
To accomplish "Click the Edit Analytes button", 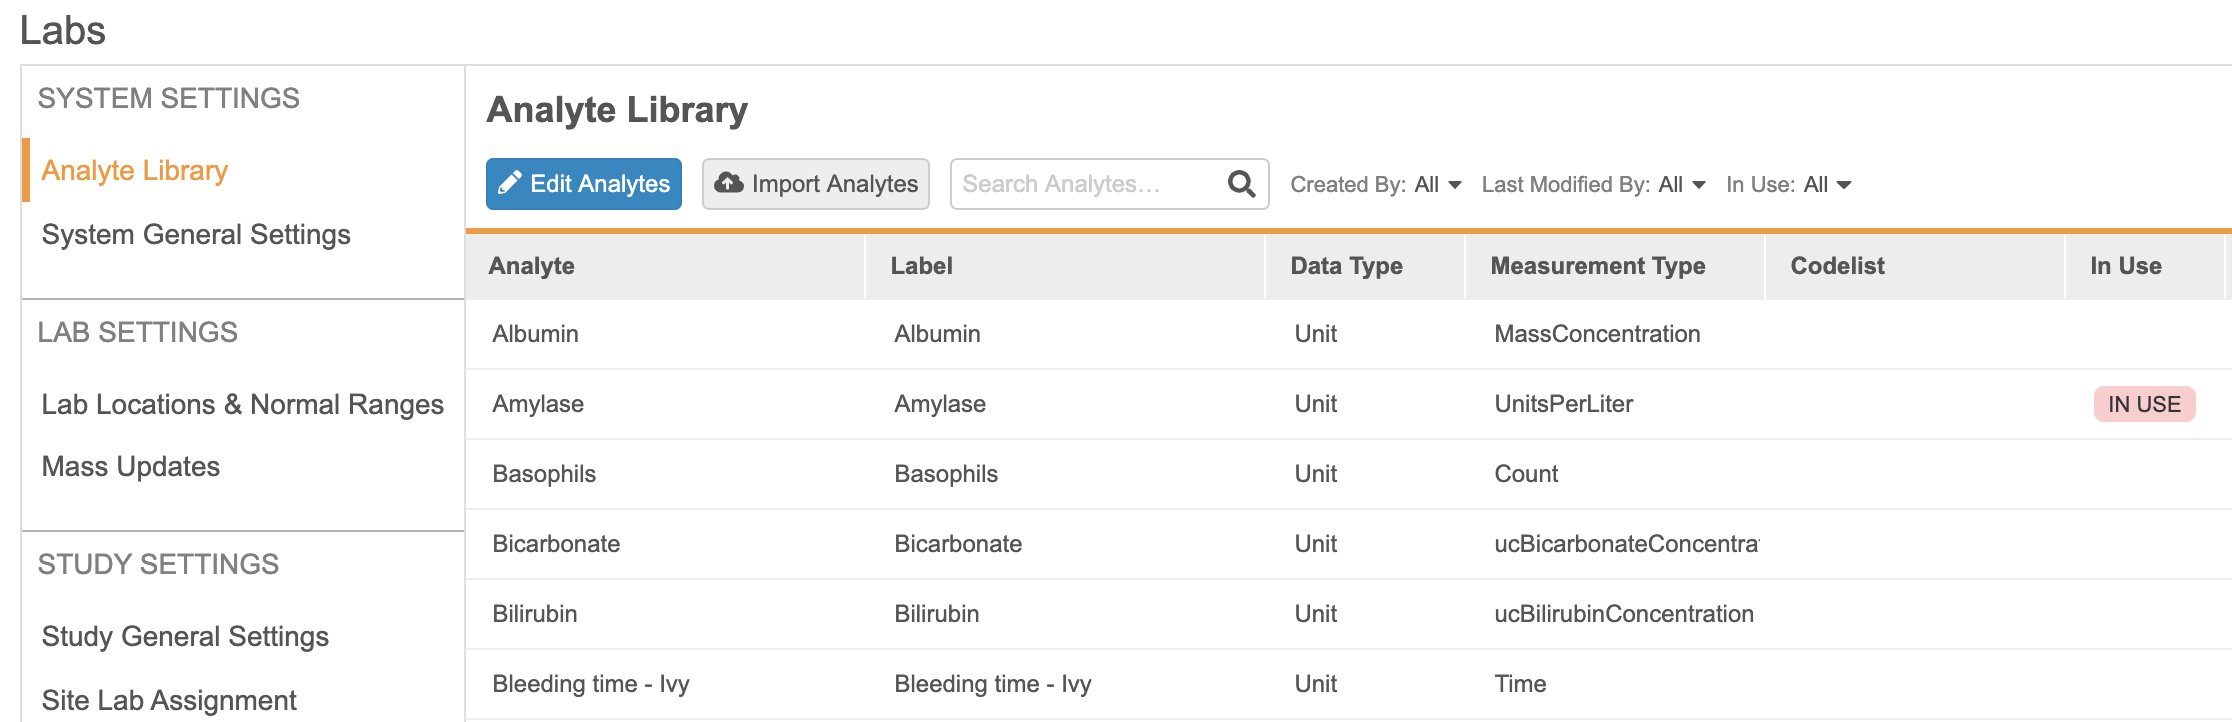I will tap(584, 184).
